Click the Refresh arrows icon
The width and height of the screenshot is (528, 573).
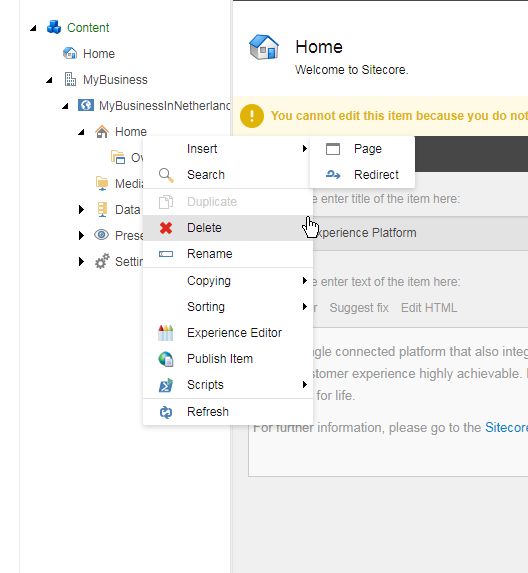tap(166, 412)
